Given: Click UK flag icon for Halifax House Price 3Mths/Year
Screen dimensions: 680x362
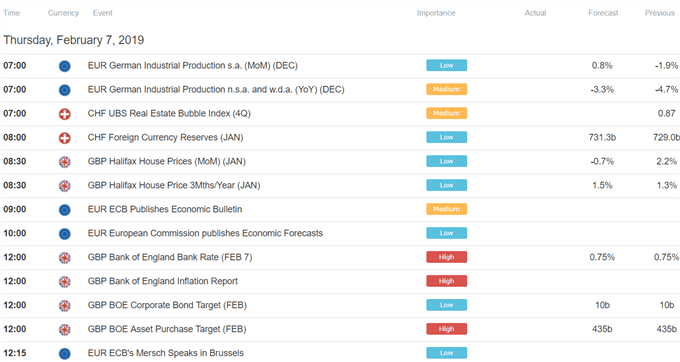Looking at the screenshot, I should coord(65,186).
